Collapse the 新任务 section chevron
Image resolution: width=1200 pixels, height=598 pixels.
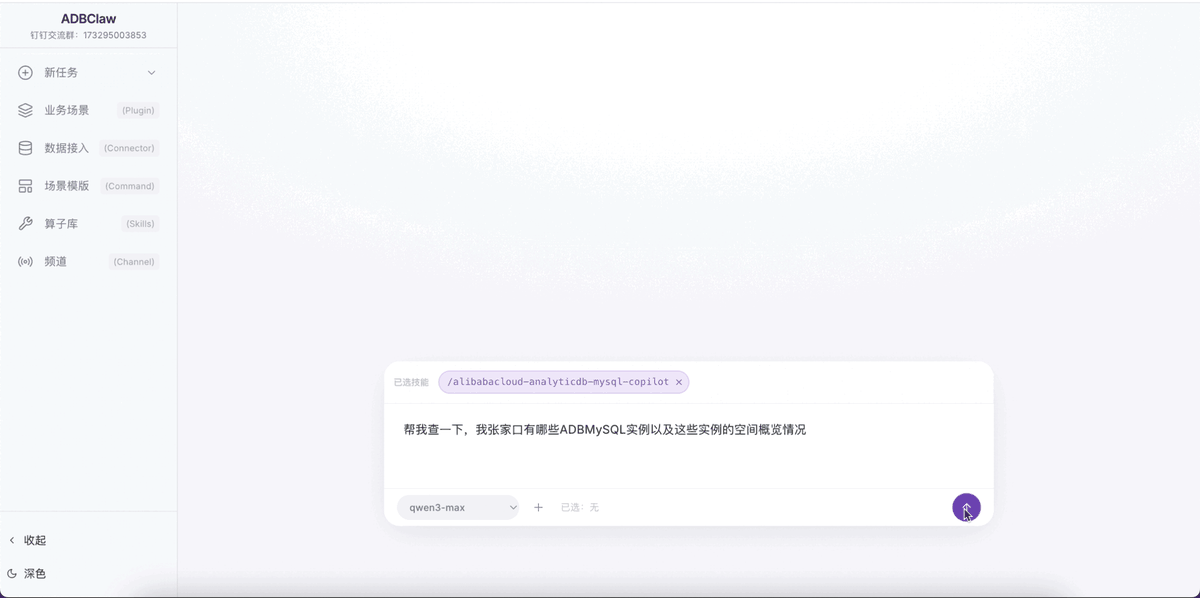(x=151, y=72)
